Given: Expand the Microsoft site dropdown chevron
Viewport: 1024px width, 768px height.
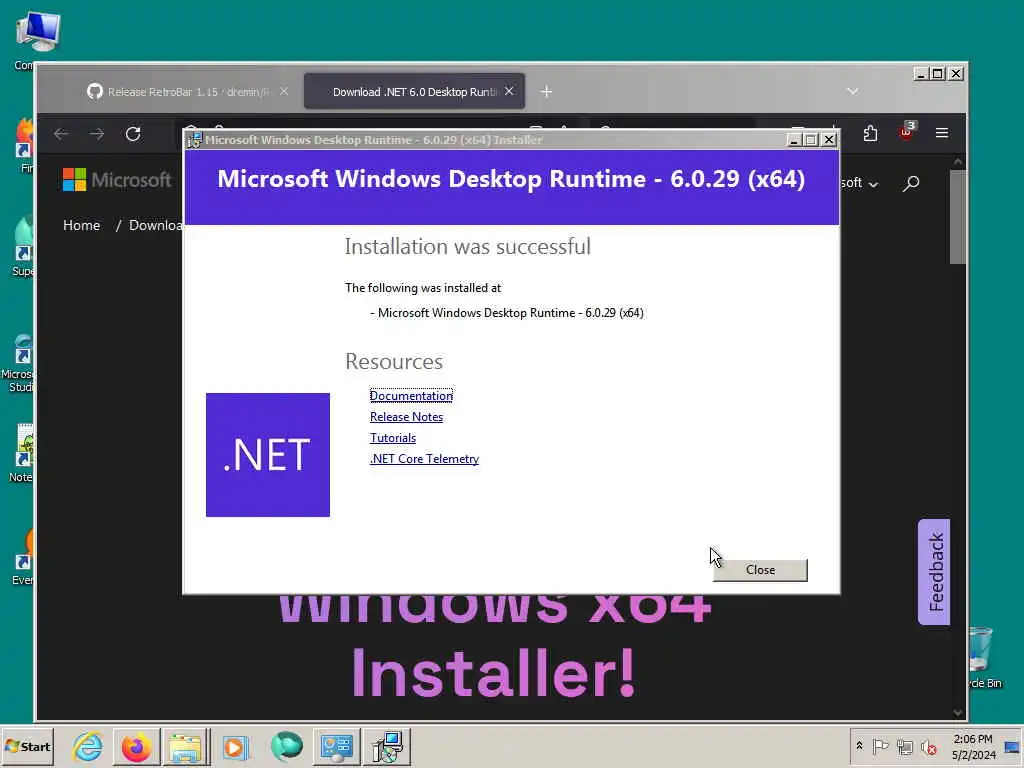Looking at the screenshot, I should pyautogui.click(x=873, y=185).
